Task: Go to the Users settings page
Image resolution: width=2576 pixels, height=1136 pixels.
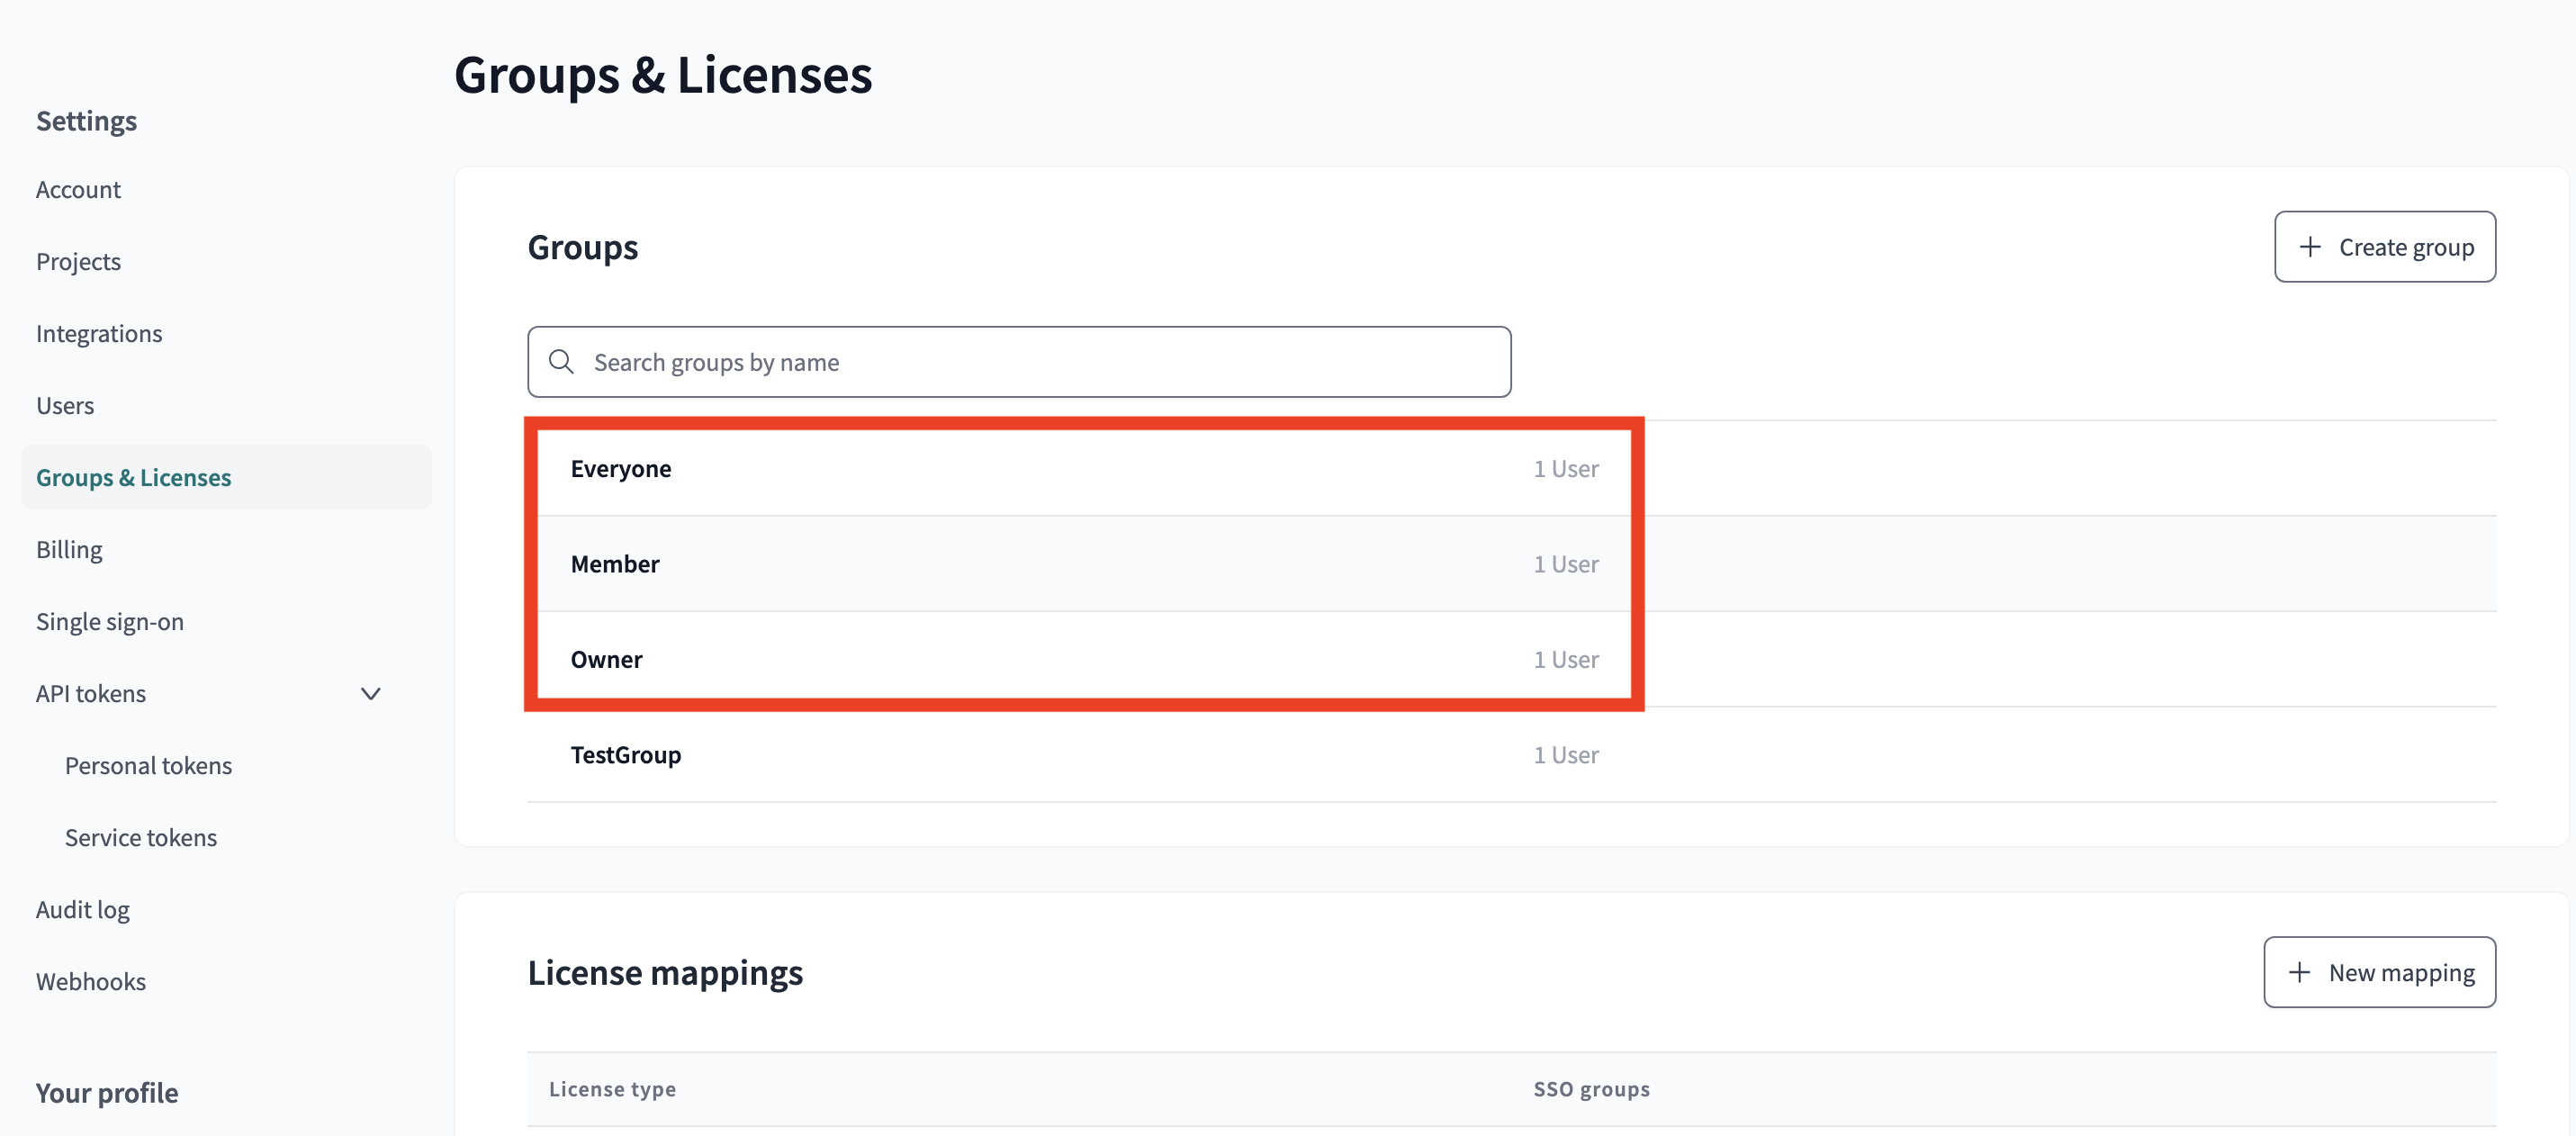Action: coord(65,404)
